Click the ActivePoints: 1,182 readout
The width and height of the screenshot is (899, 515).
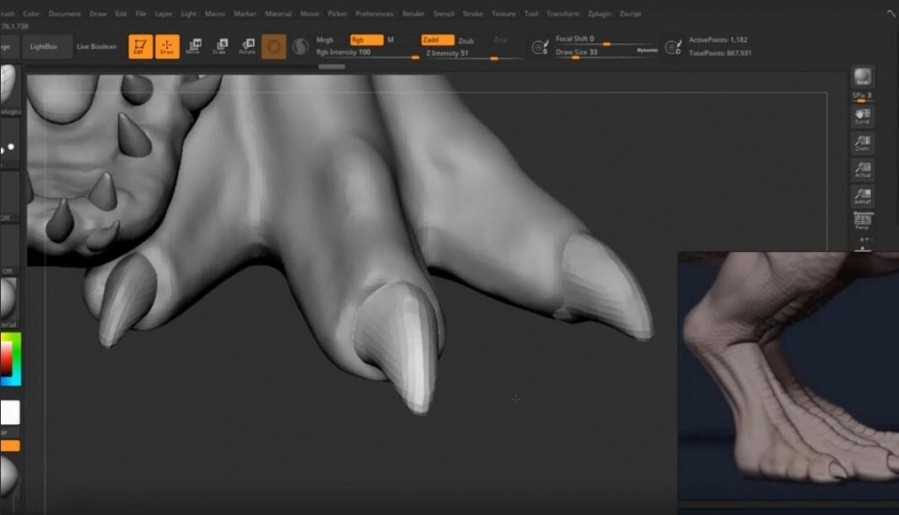point(718,40)
